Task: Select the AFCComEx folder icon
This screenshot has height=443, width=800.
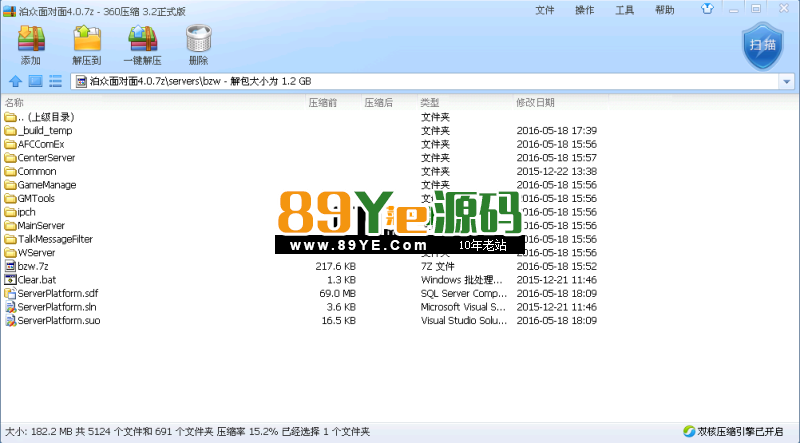Action: 10,144
